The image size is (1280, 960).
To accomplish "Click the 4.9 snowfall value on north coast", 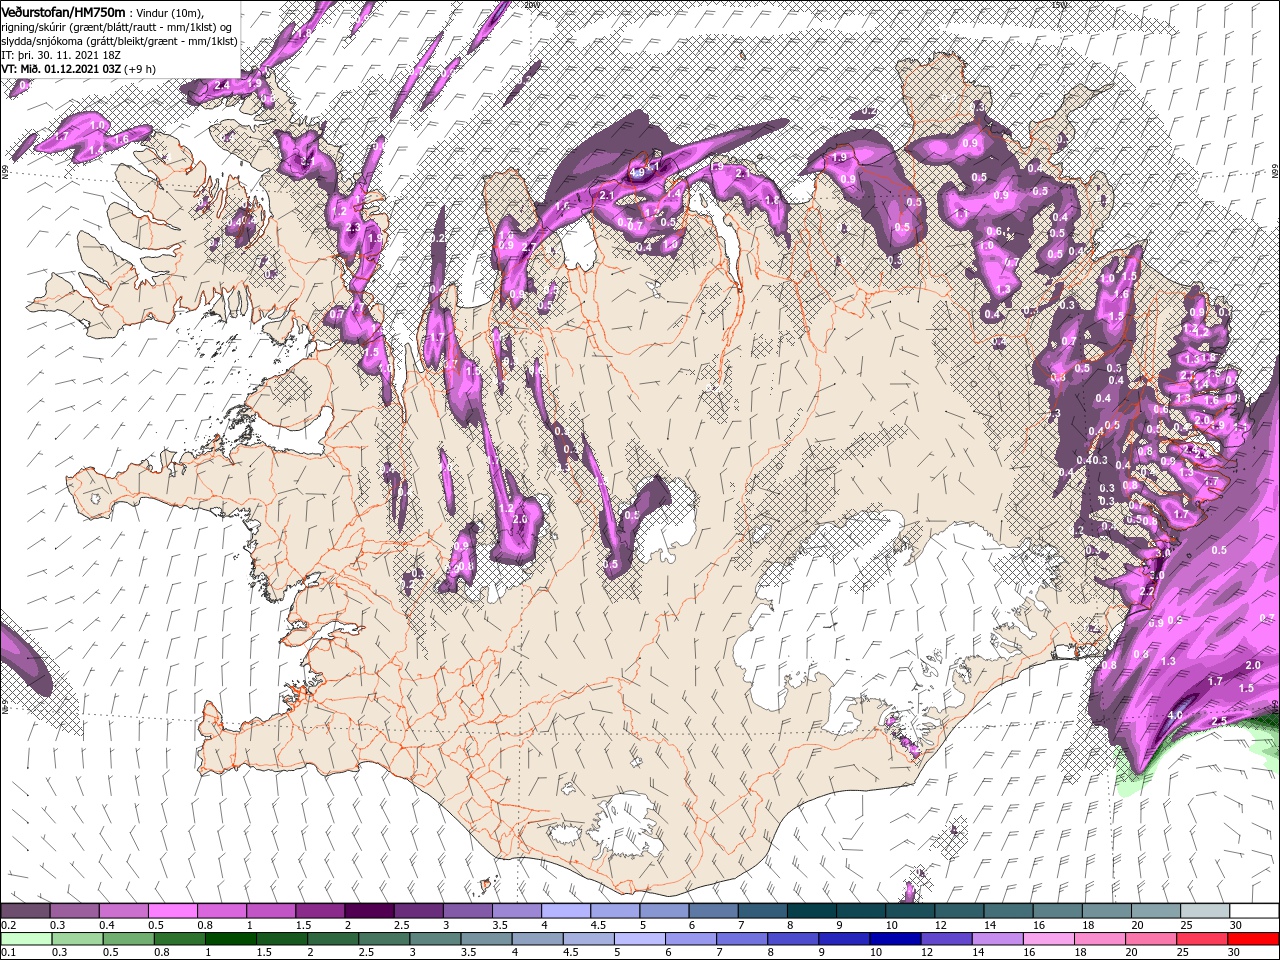I will pyautogui.click(x=638, y=173).
